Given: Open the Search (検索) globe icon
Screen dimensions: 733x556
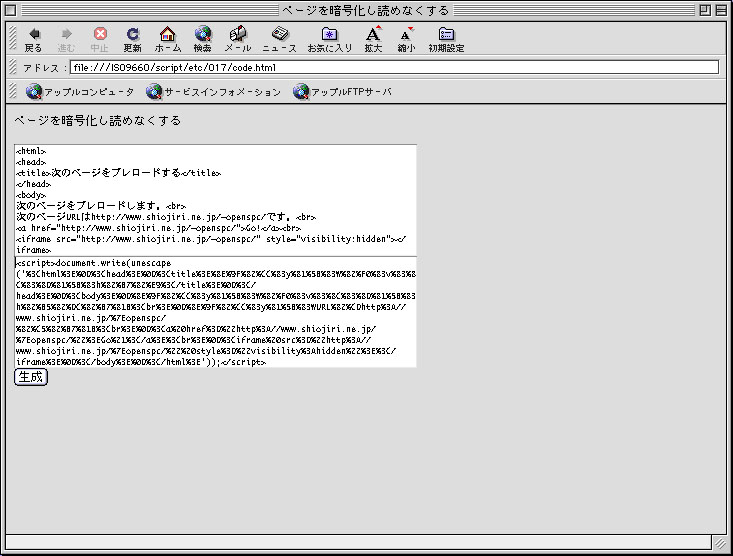Looking at the screenshot, I should (x=202, y=39).
